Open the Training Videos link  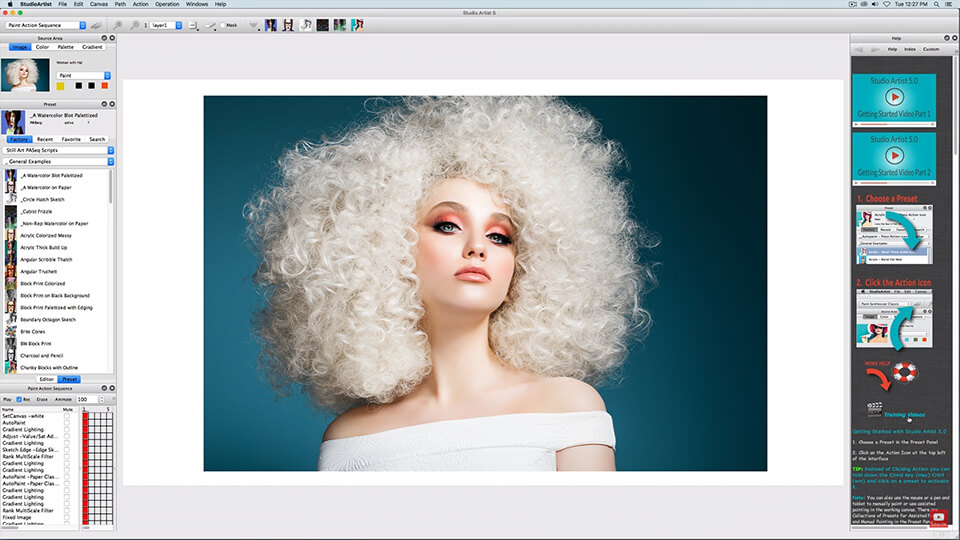pyautogui.click(x=904, y=414)
